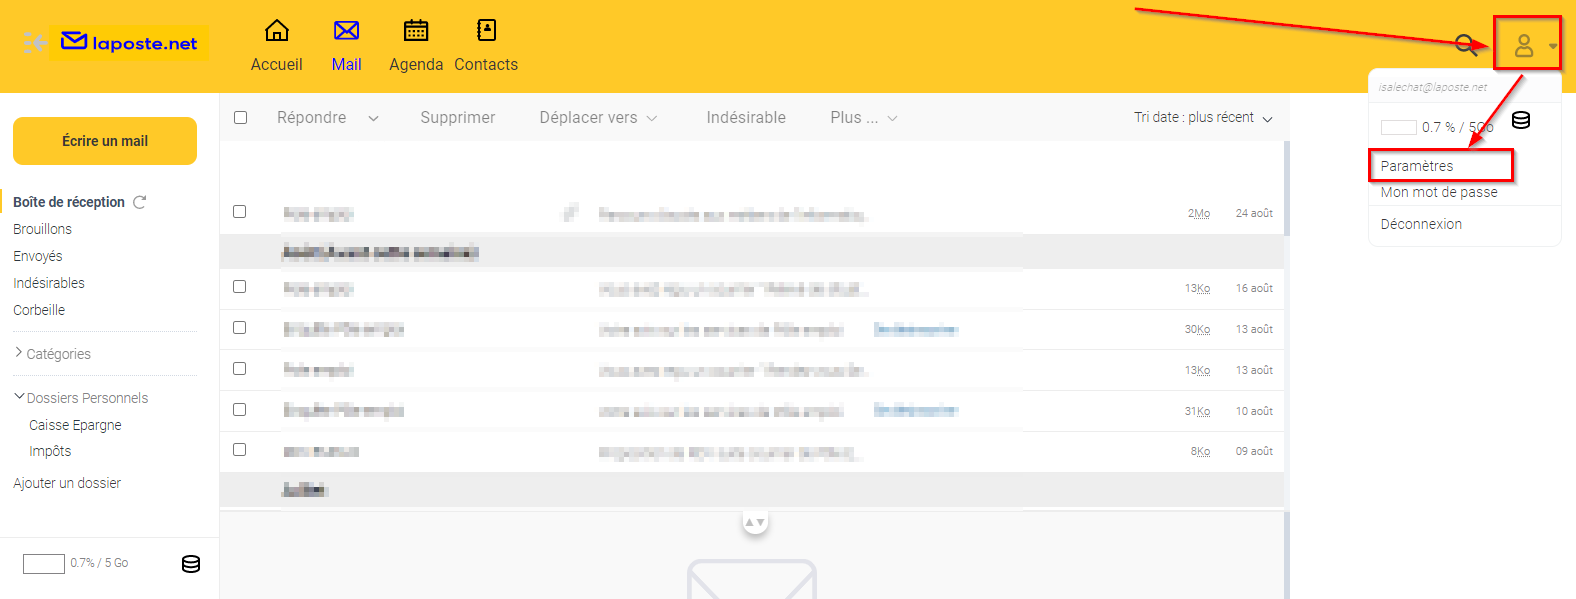Open the user account profile icon
The image size is (1576, 599).
tap(1524, 45)
